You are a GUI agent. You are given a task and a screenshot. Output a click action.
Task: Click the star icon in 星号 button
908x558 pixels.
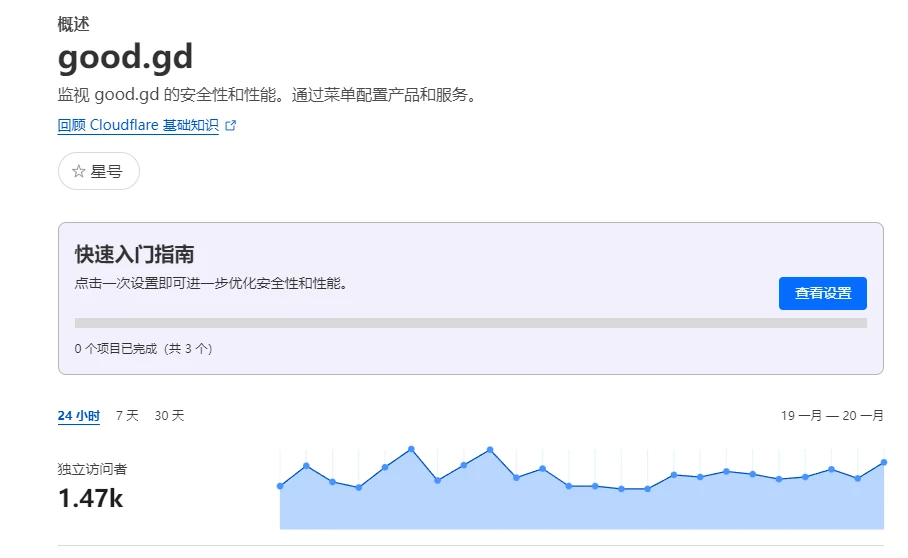[x=79, y=171]
